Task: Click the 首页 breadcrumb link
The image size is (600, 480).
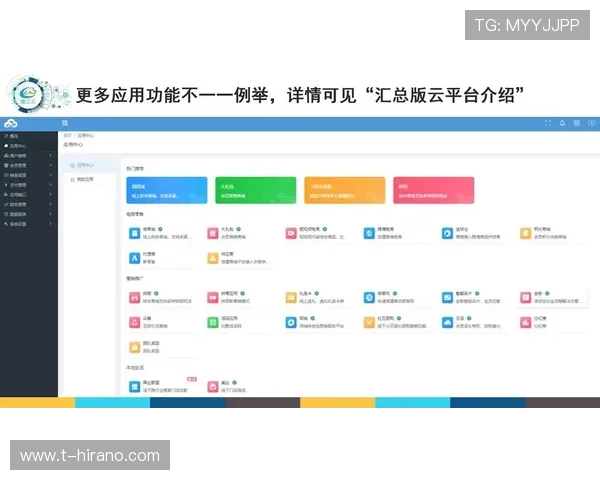Action: tap(67, 136)
